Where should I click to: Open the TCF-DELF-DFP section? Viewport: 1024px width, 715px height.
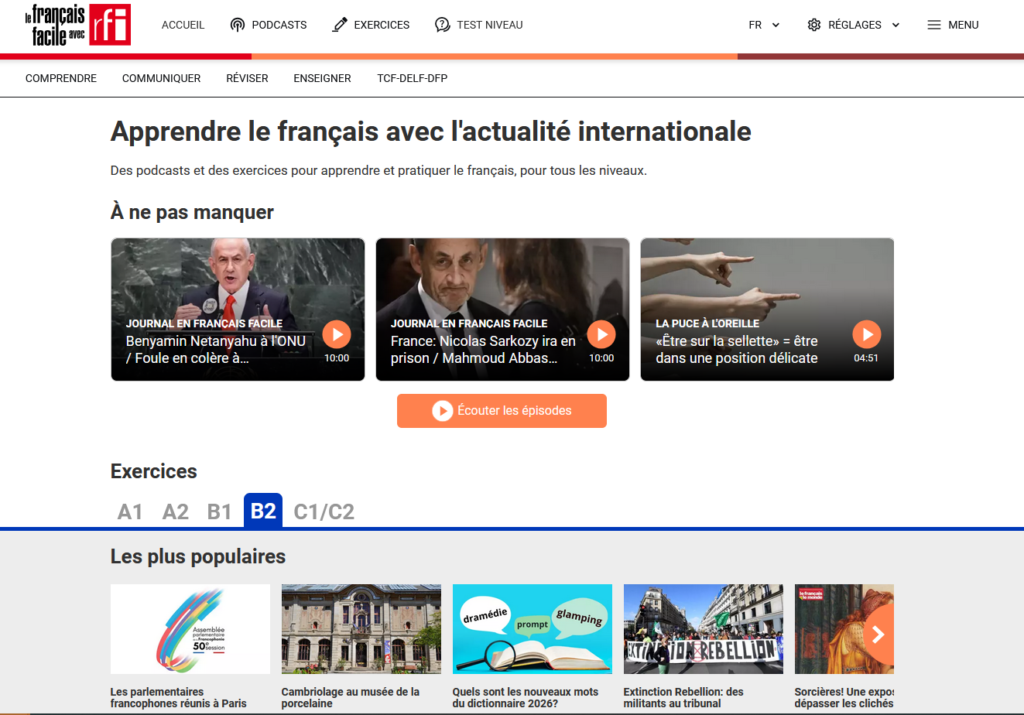tap(412, 78)
